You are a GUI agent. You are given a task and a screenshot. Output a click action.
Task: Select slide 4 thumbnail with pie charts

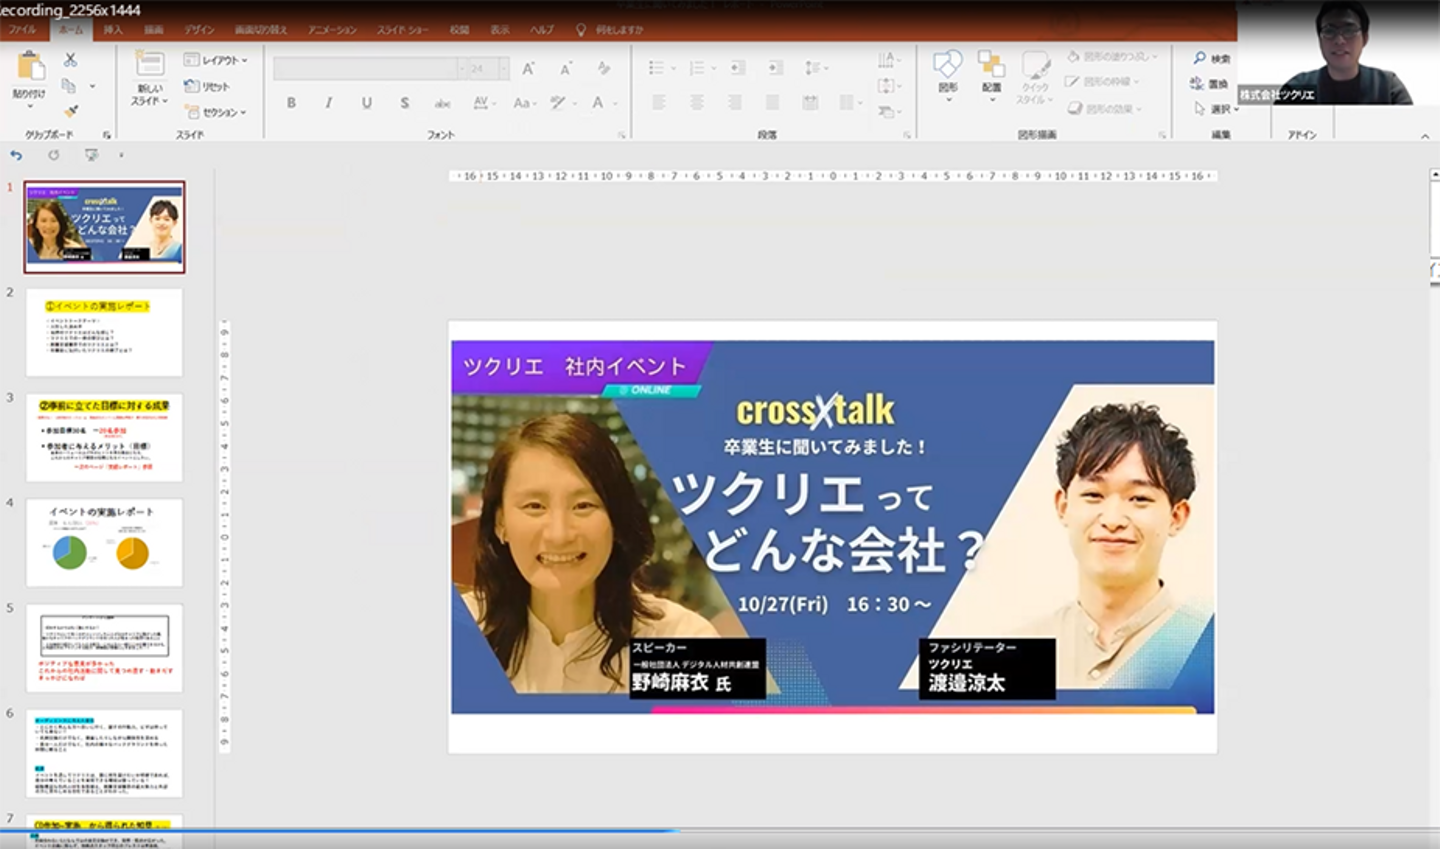(x=104, y=542)
